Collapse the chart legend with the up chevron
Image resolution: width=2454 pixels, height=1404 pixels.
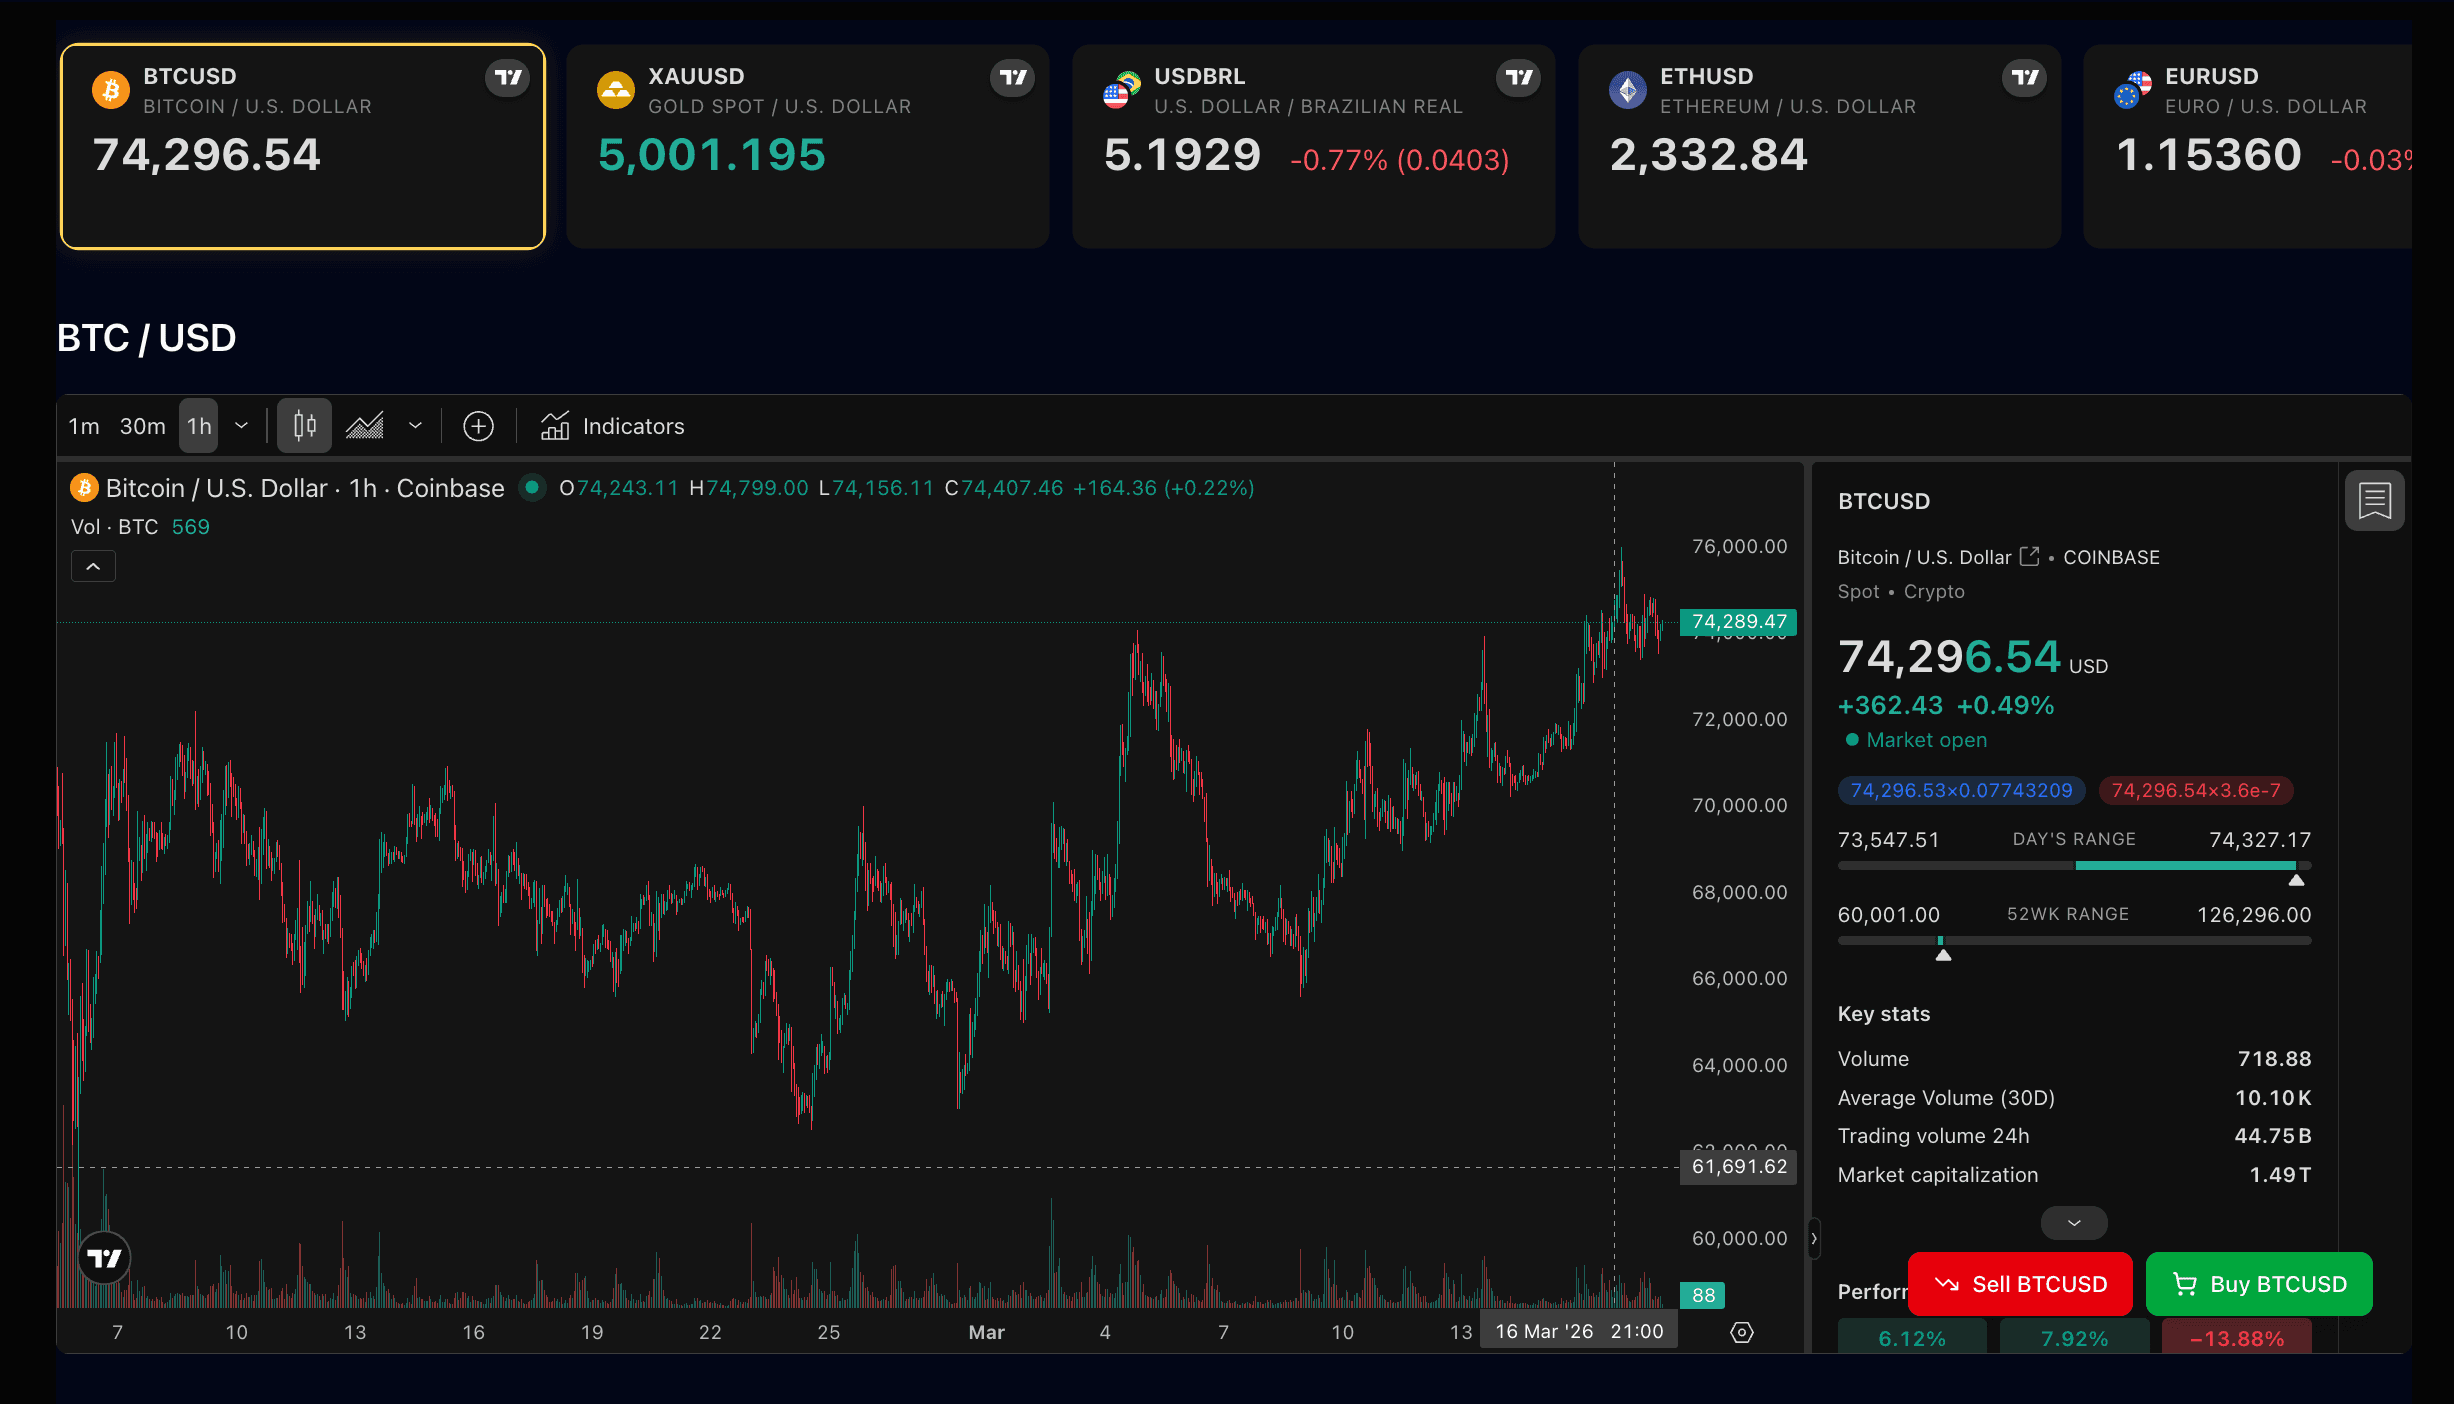(x=93, y=565)
